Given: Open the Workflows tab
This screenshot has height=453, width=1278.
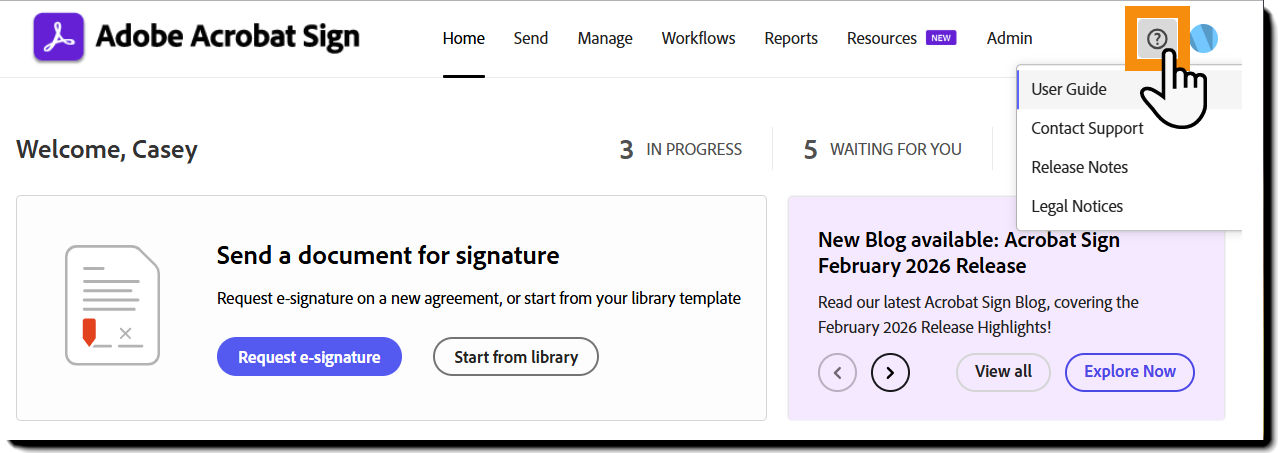Looking at the screenshot, I should coord(698,39).
